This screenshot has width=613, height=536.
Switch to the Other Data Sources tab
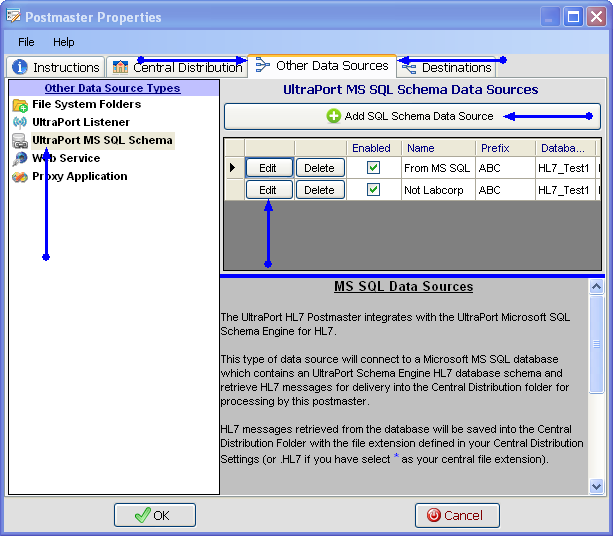322,66
